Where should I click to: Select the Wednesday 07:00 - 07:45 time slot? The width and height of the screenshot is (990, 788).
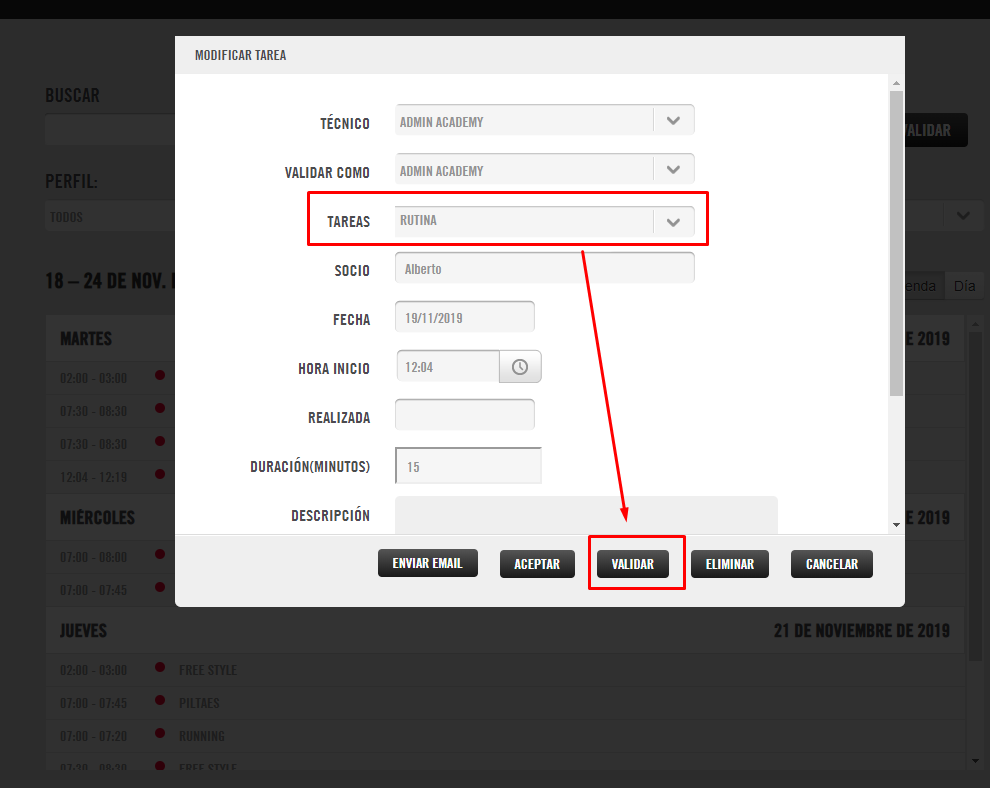click(93, 590)
